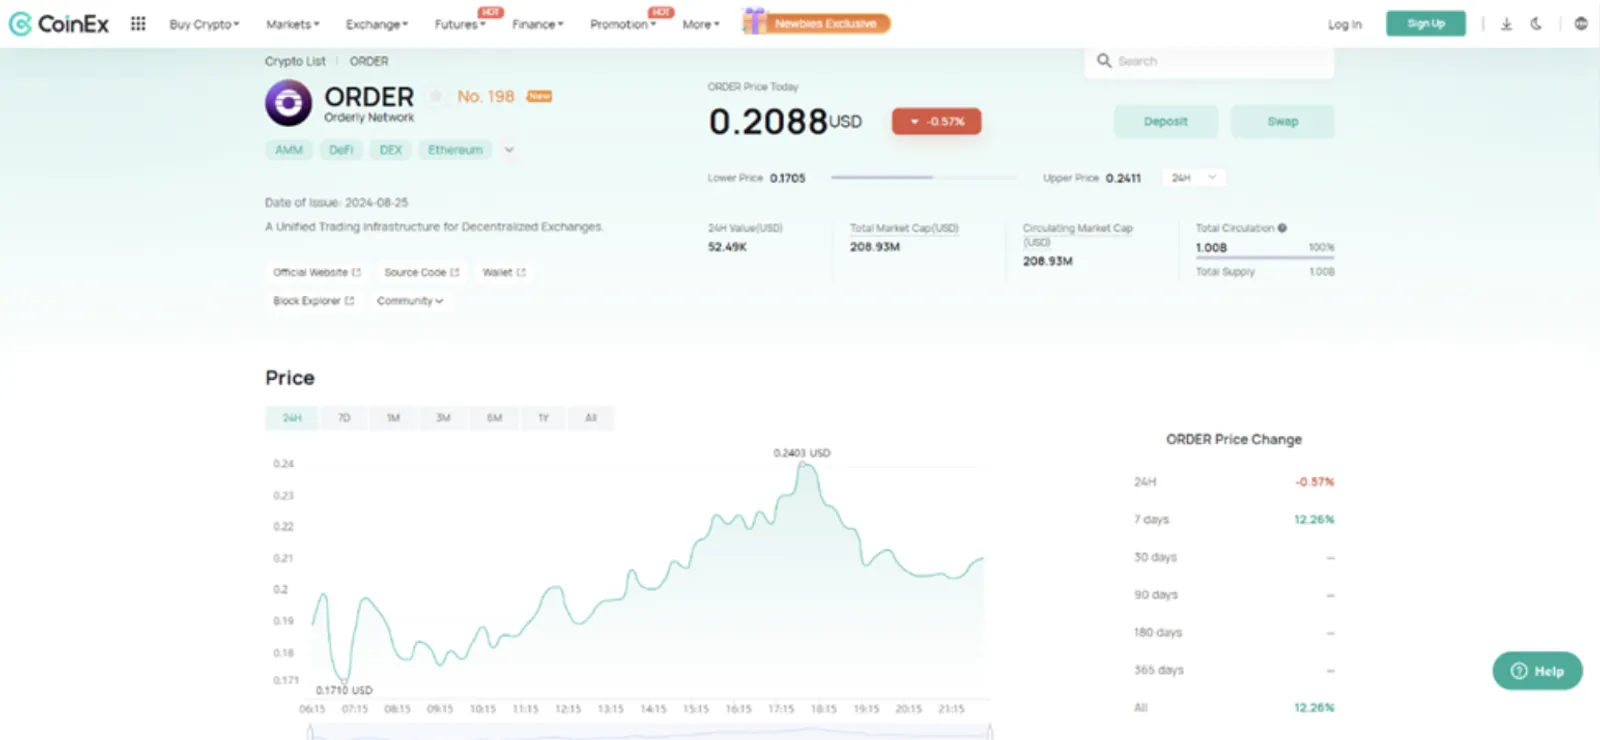This screenshot has width=1600, height=740.
Task: Click the chart range selector below chart
Action: coord(650,732)
